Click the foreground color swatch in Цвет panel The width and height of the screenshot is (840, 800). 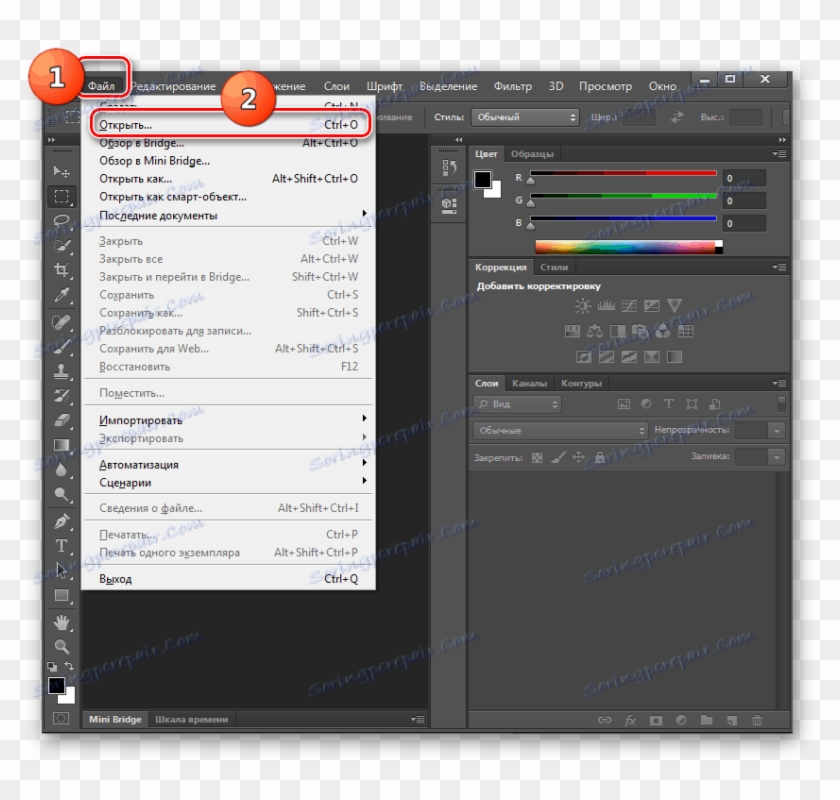(x=482, y=180)
